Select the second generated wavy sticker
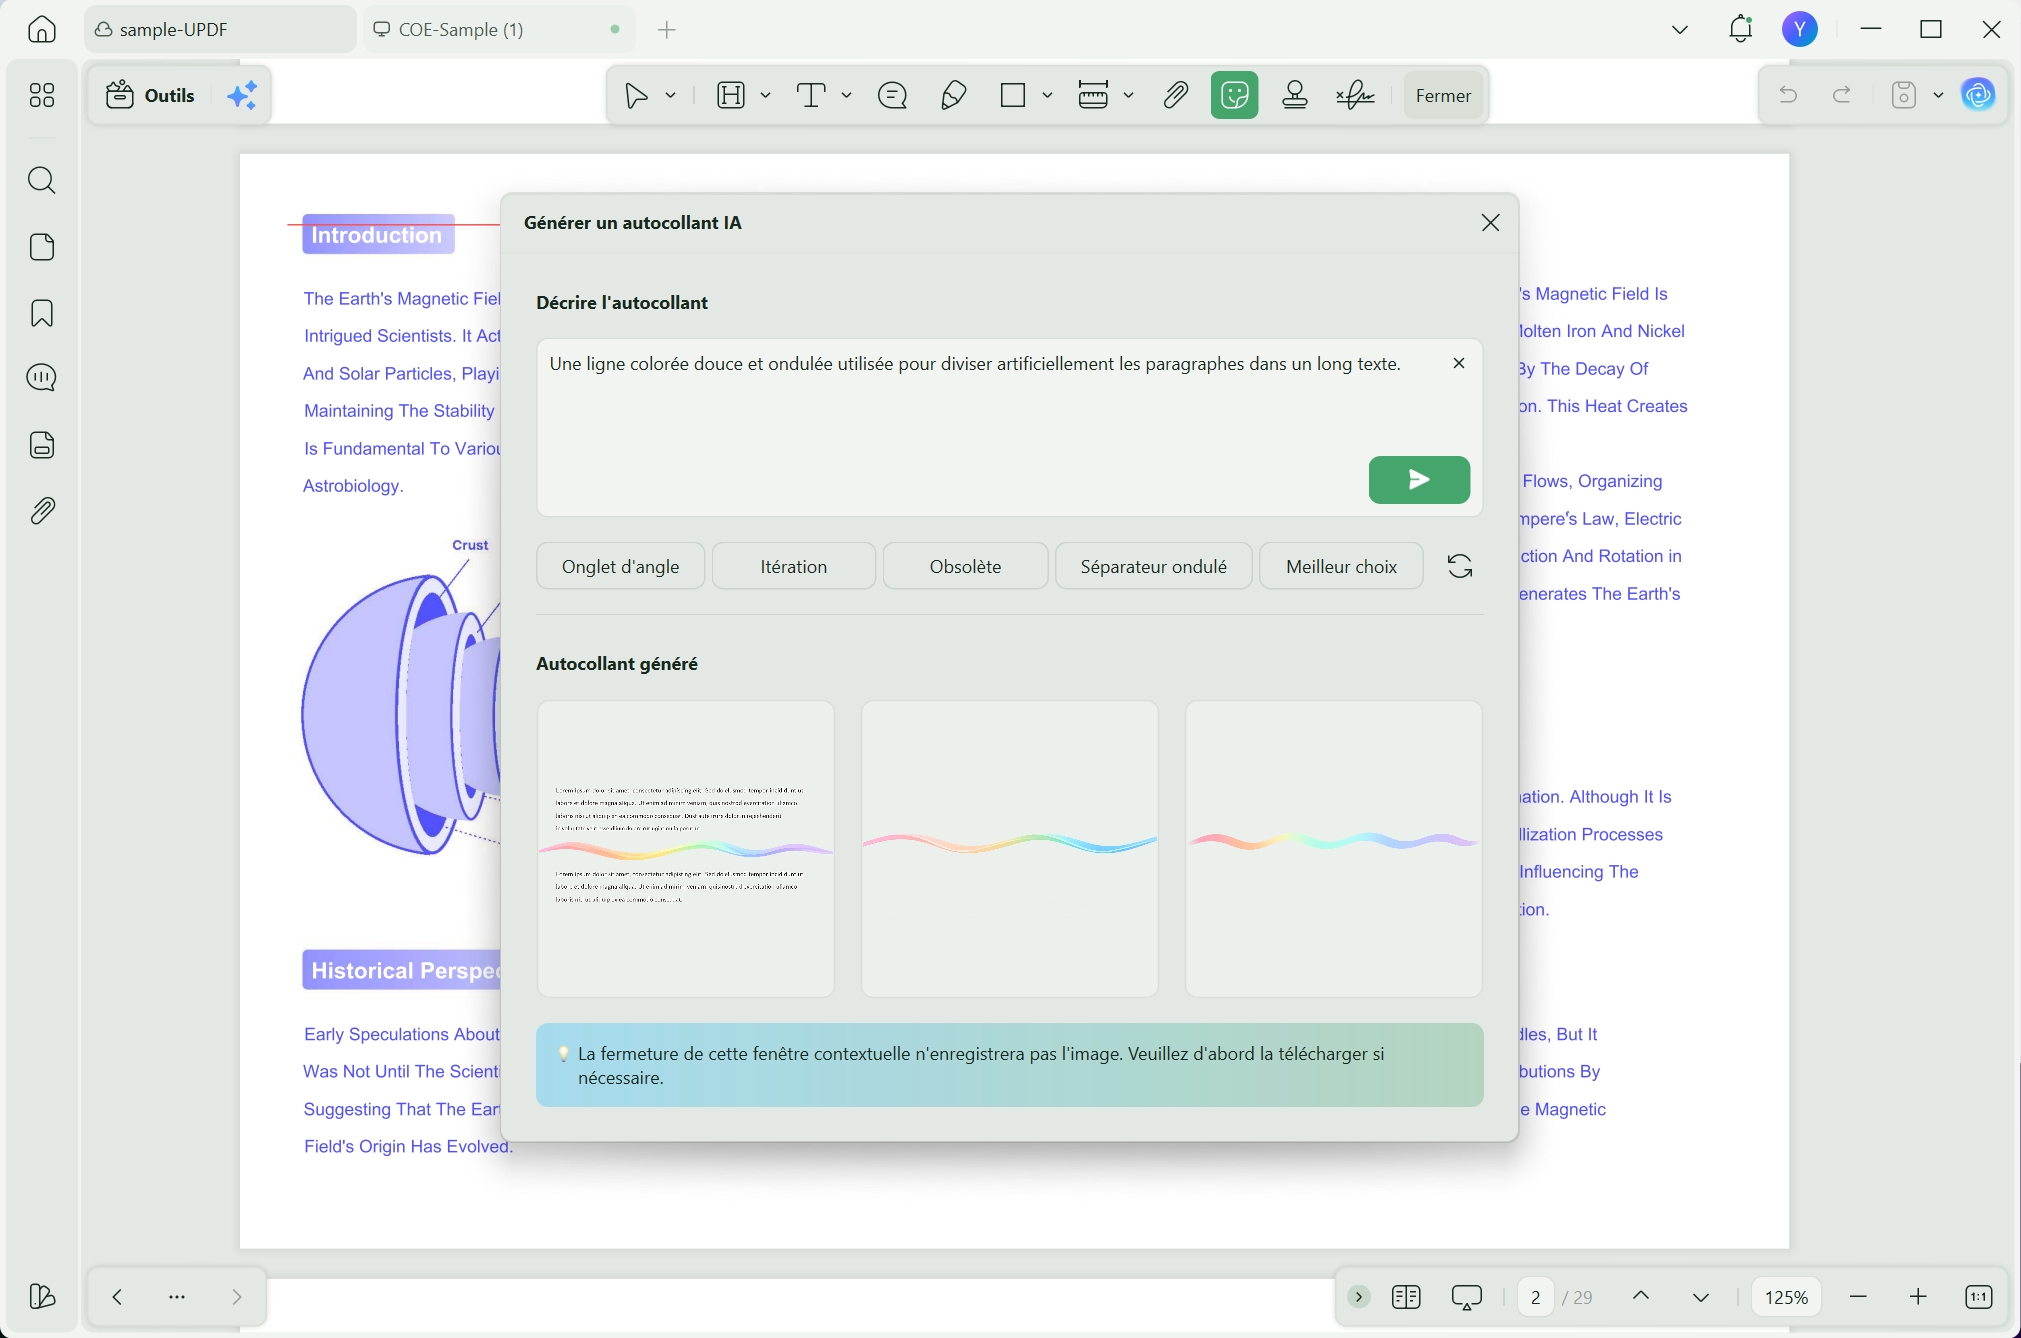The width and height of the screenshot is (2021, 1338). tap(1009, 848)
